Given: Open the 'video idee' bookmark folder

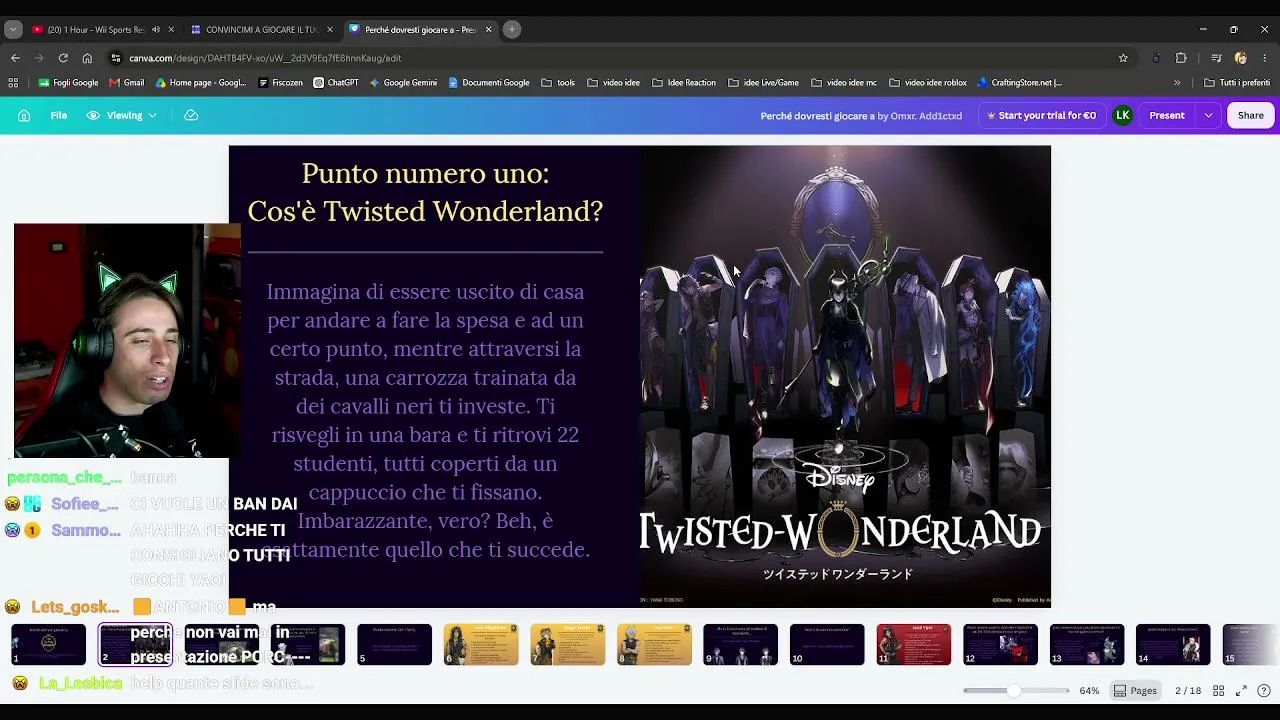Looking at the screenshot, I should coord(612,83).
